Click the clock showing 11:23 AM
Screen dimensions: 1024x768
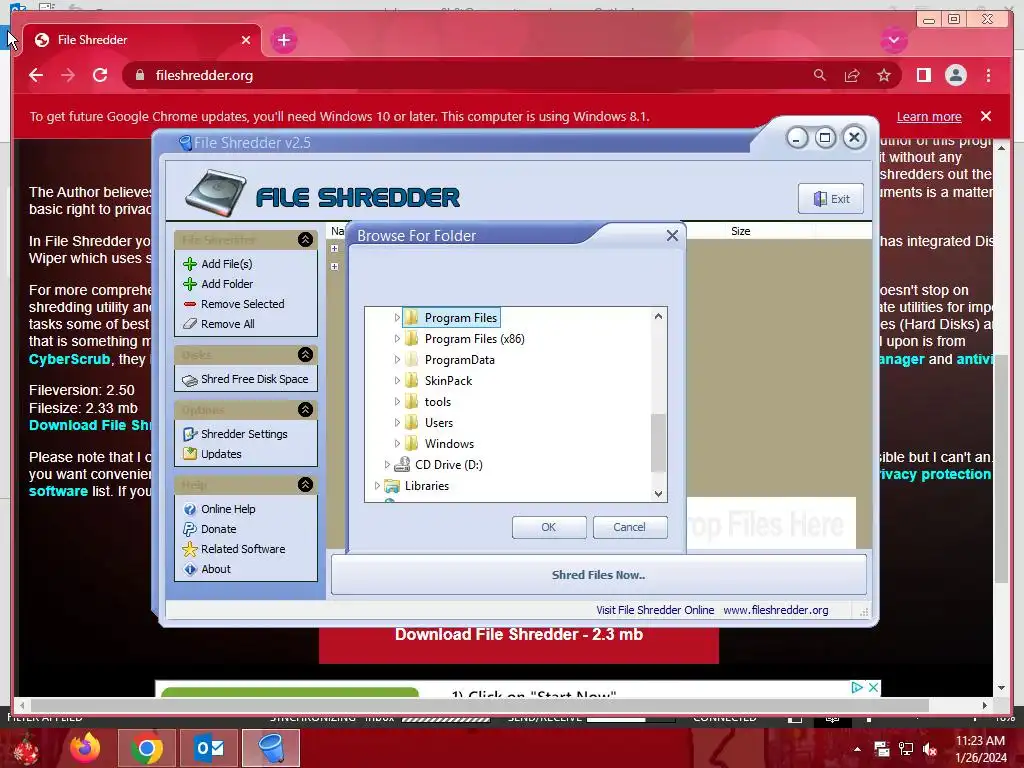pos(980,741)
